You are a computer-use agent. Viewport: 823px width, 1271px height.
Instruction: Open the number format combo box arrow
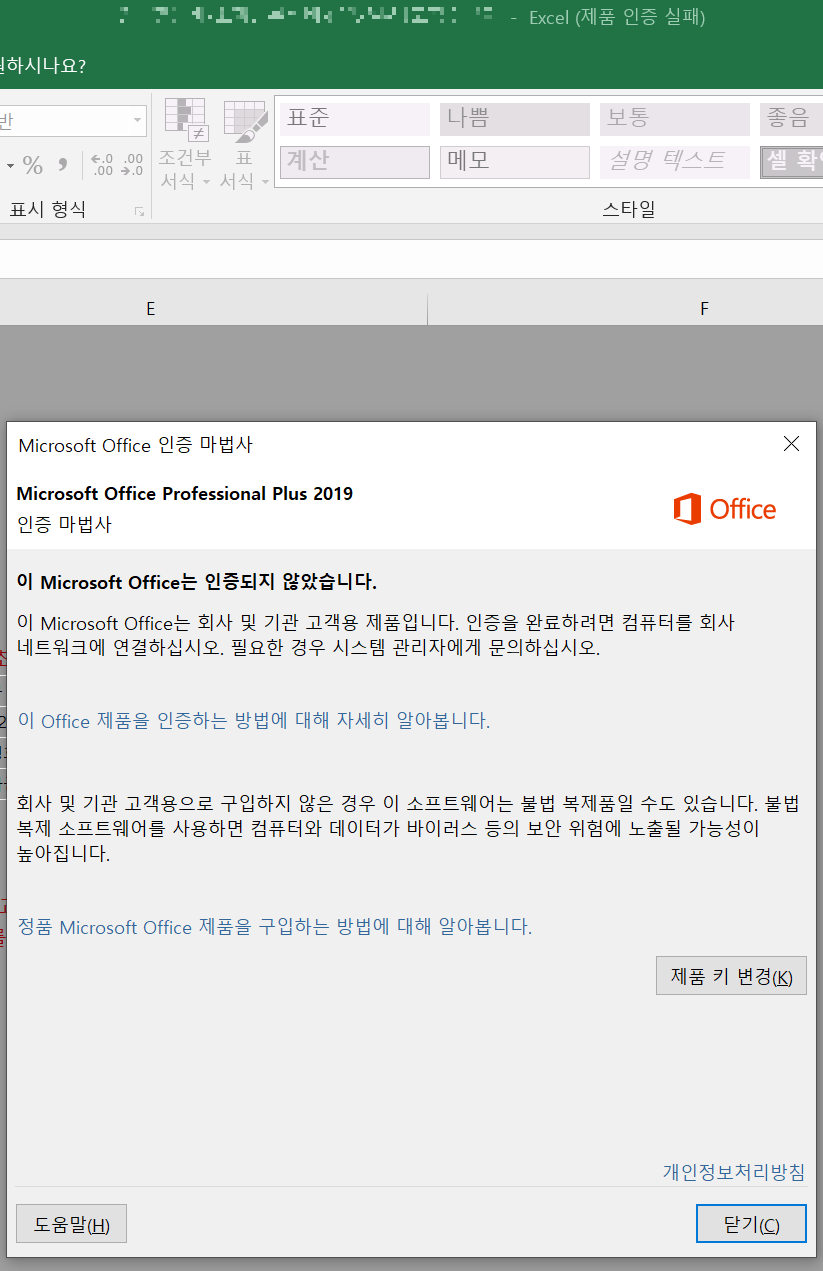pyautogui.click(x=137, y=121)
